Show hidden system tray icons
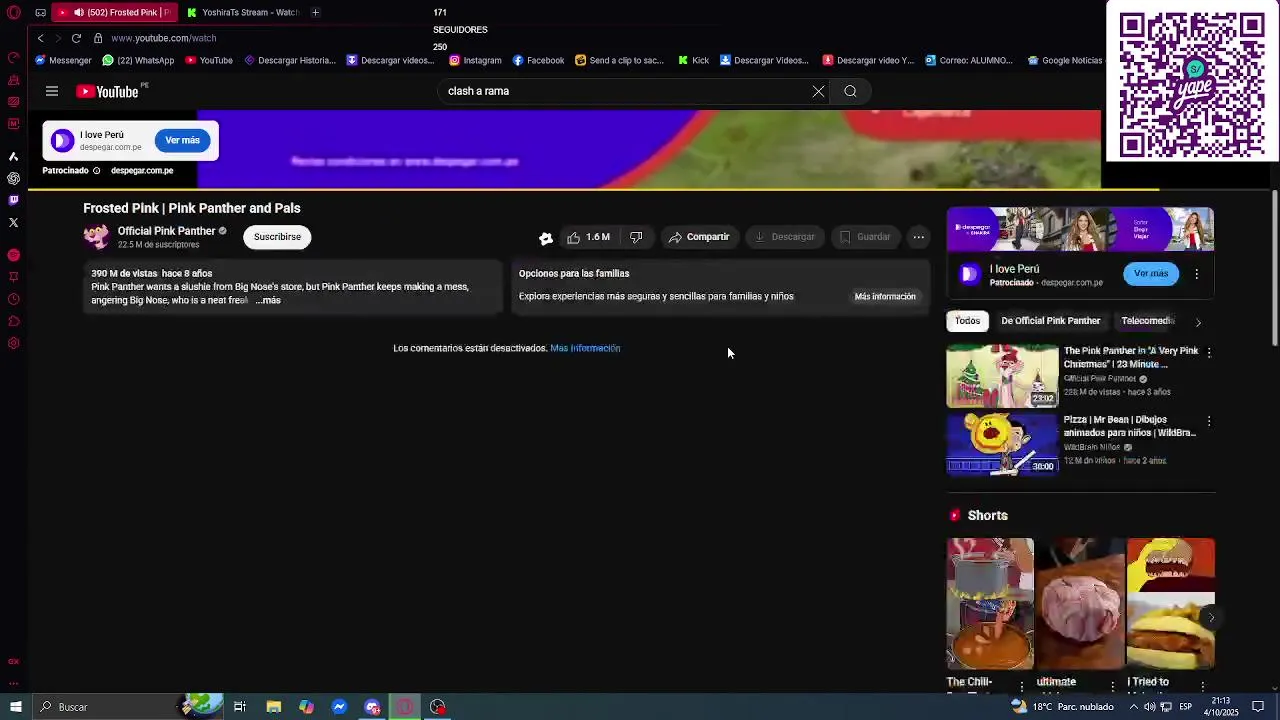Viewport: 1280px width, 720px height. [x=1133, y=707]
